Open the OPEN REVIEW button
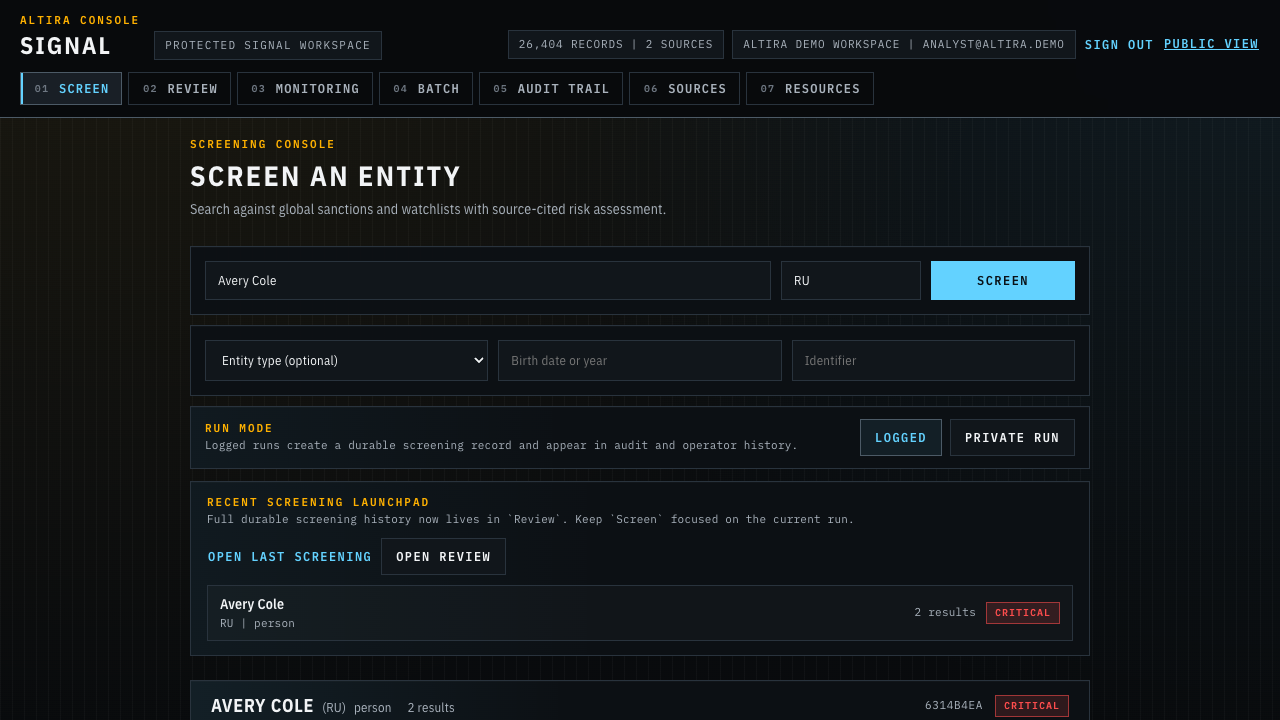 [443, 556]
